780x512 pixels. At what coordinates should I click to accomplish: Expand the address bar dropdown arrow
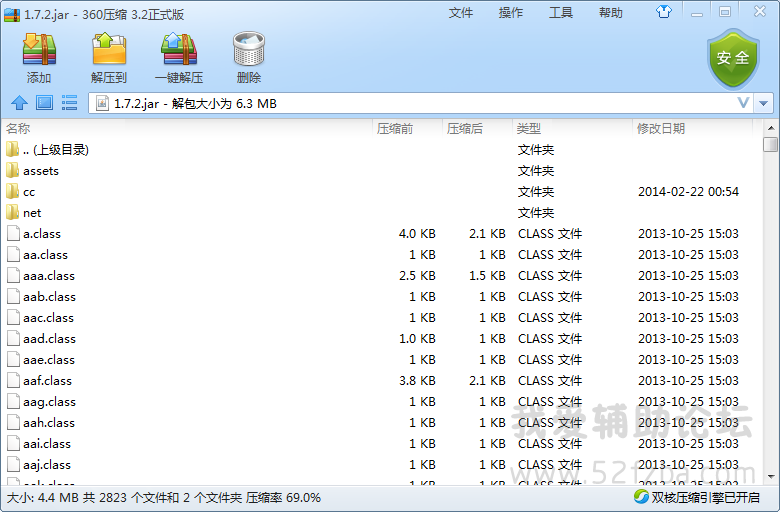point(764,103)
